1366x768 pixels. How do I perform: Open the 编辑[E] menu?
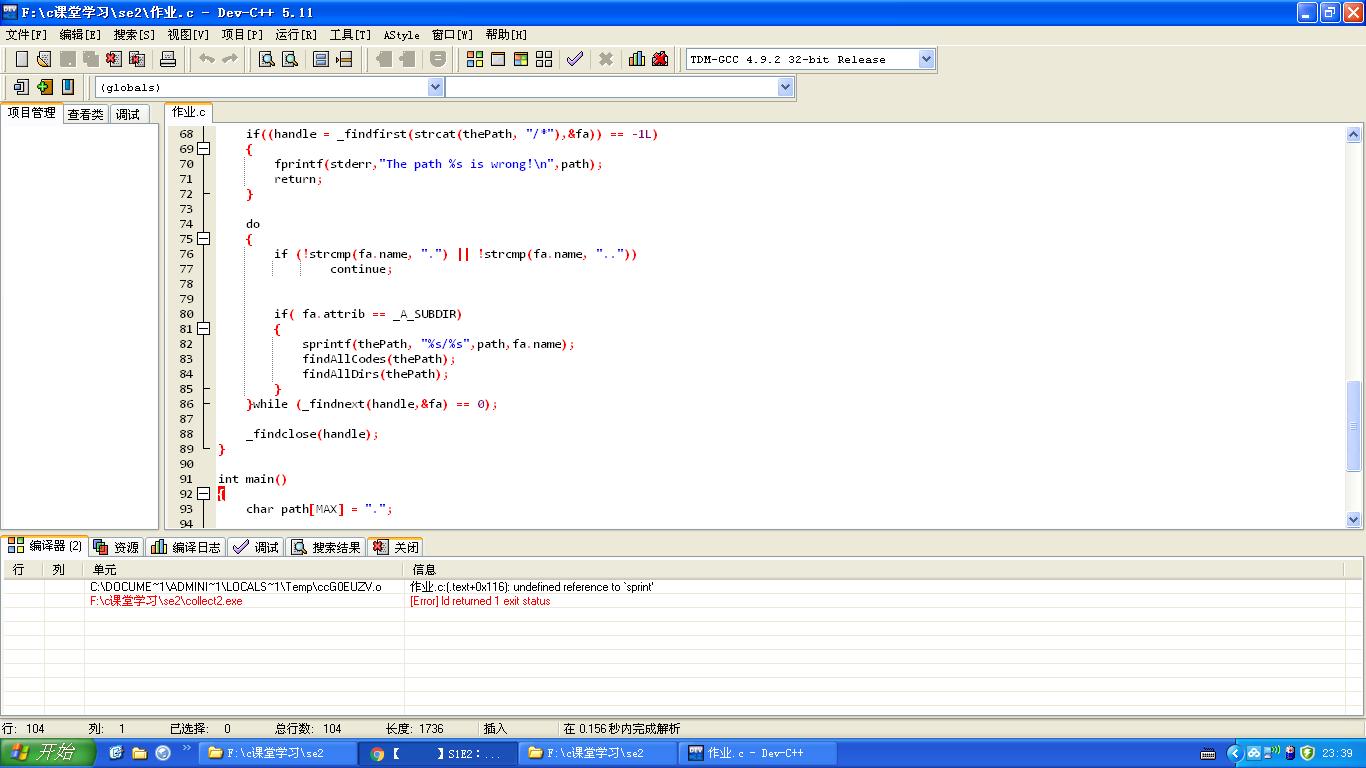[80, 35]
